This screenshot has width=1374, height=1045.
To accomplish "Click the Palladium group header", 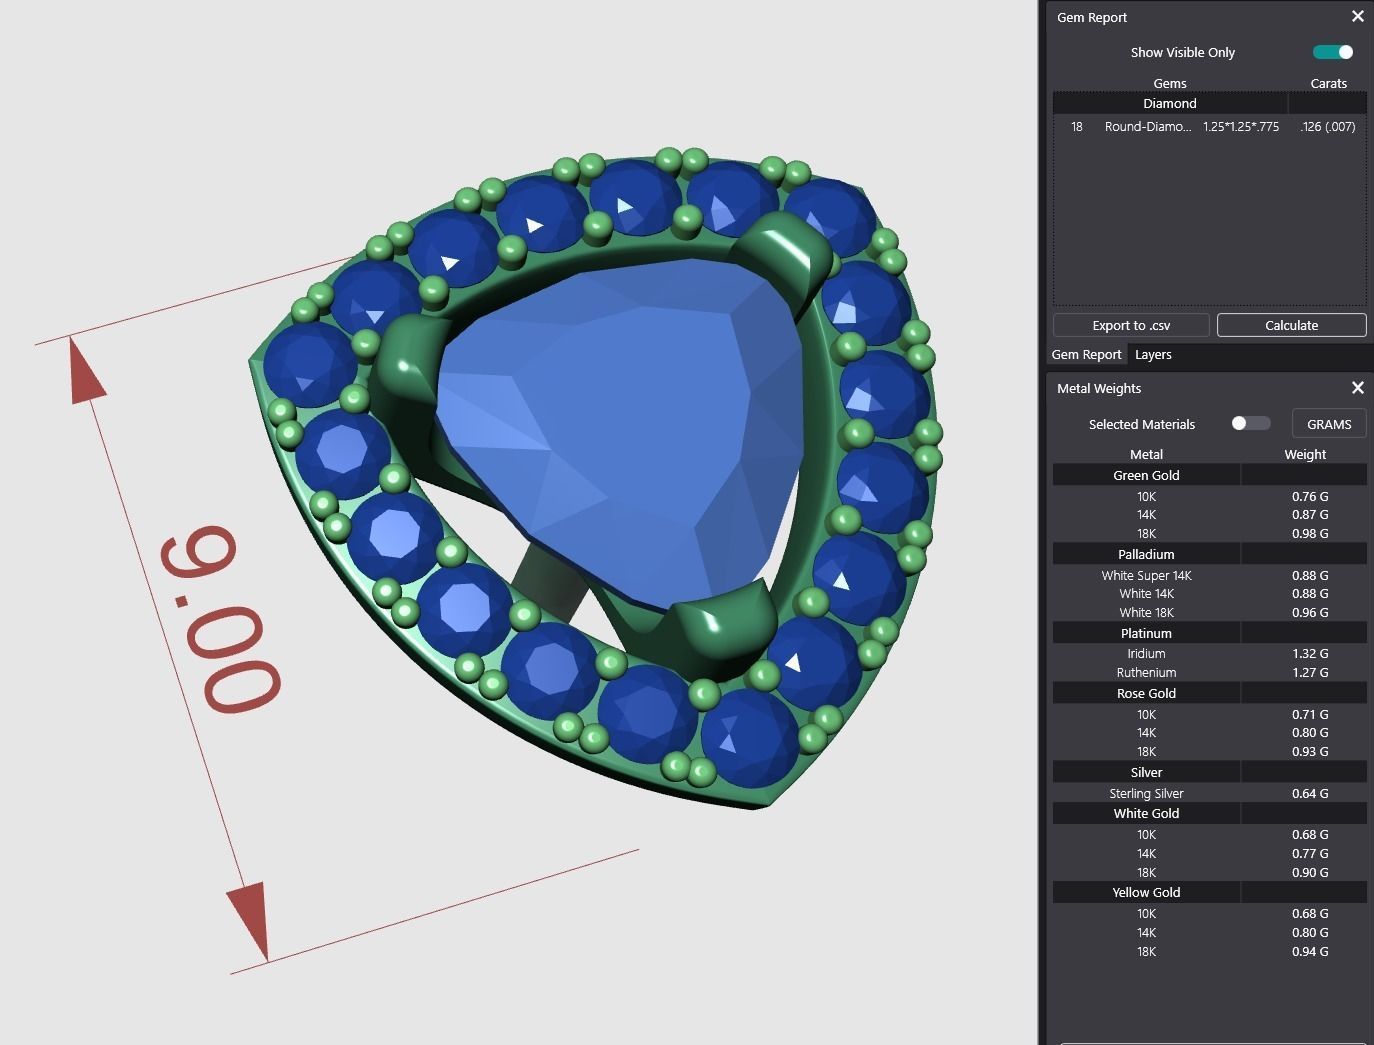I will point(1146,554).
